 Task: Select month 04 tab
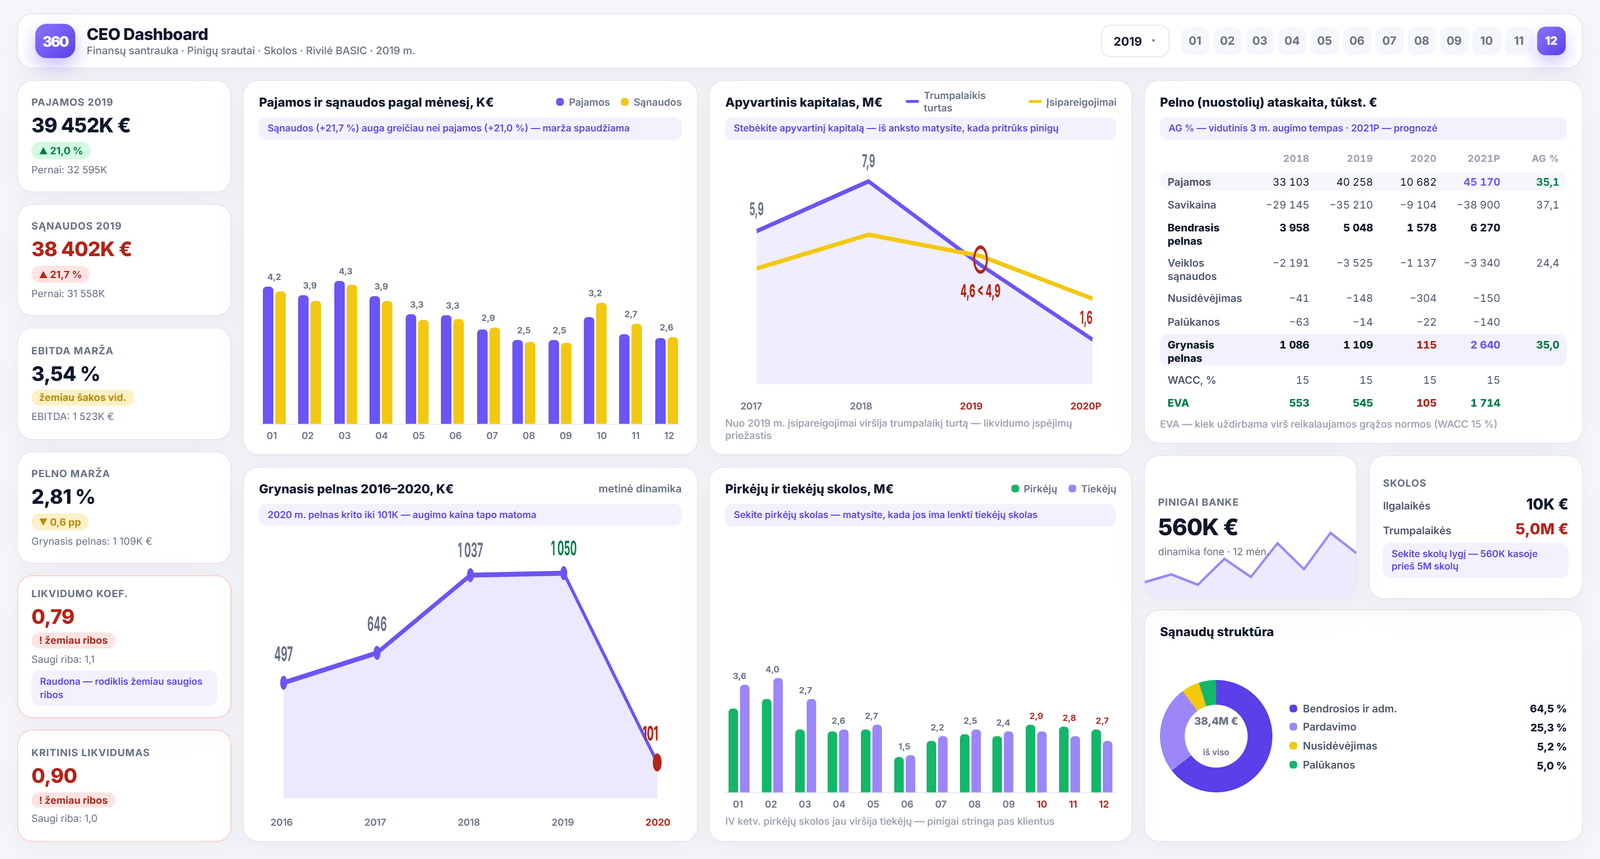tap(1292, 41)
